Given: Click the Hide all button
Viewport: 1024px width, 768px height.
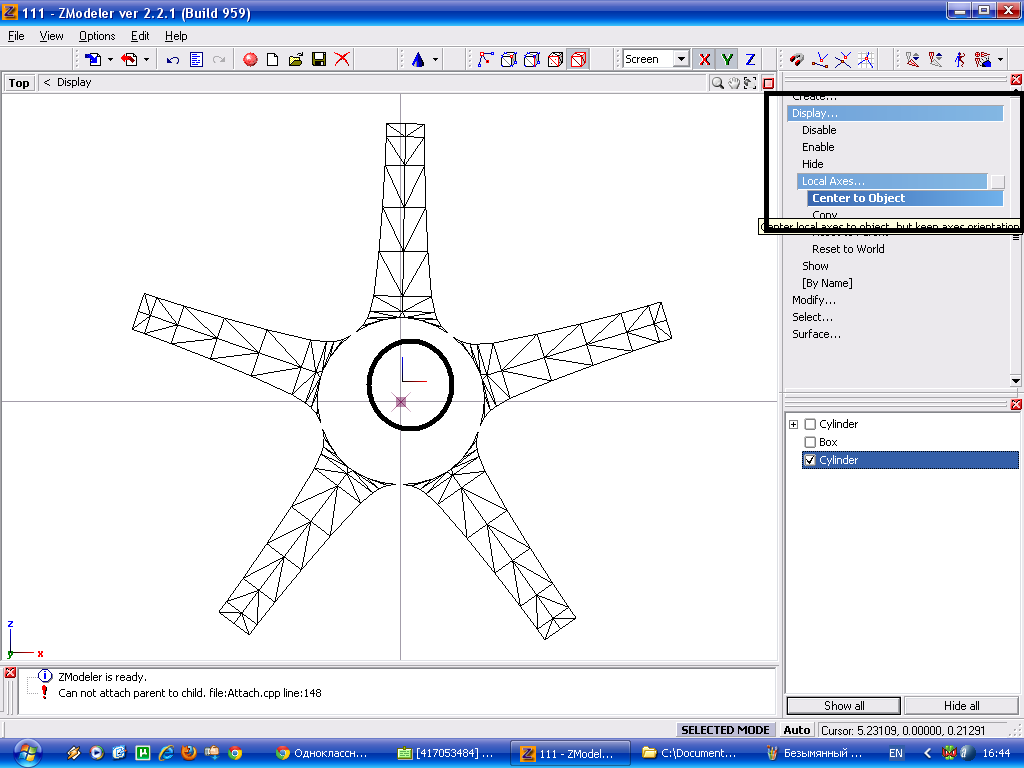Looking at the screenshot, I should click(x=961, y=706).
